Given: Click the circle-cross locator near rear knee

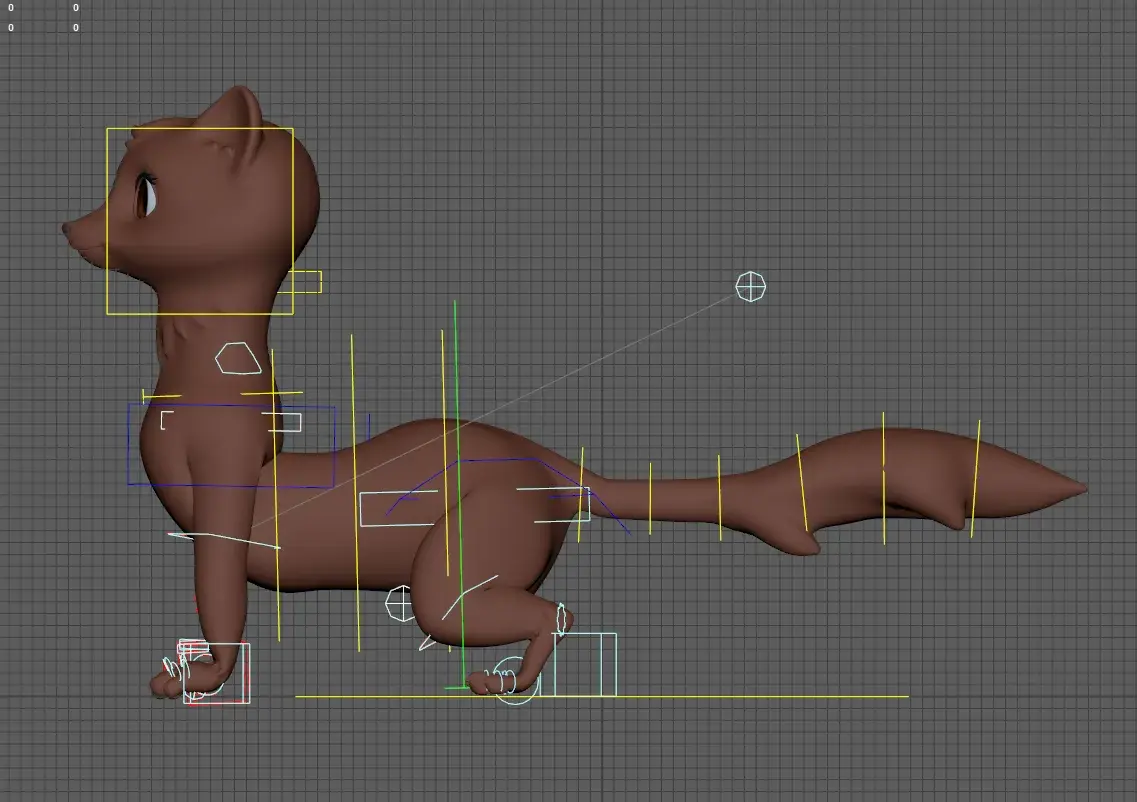Looking at the screenshot, I should point(400,604).
